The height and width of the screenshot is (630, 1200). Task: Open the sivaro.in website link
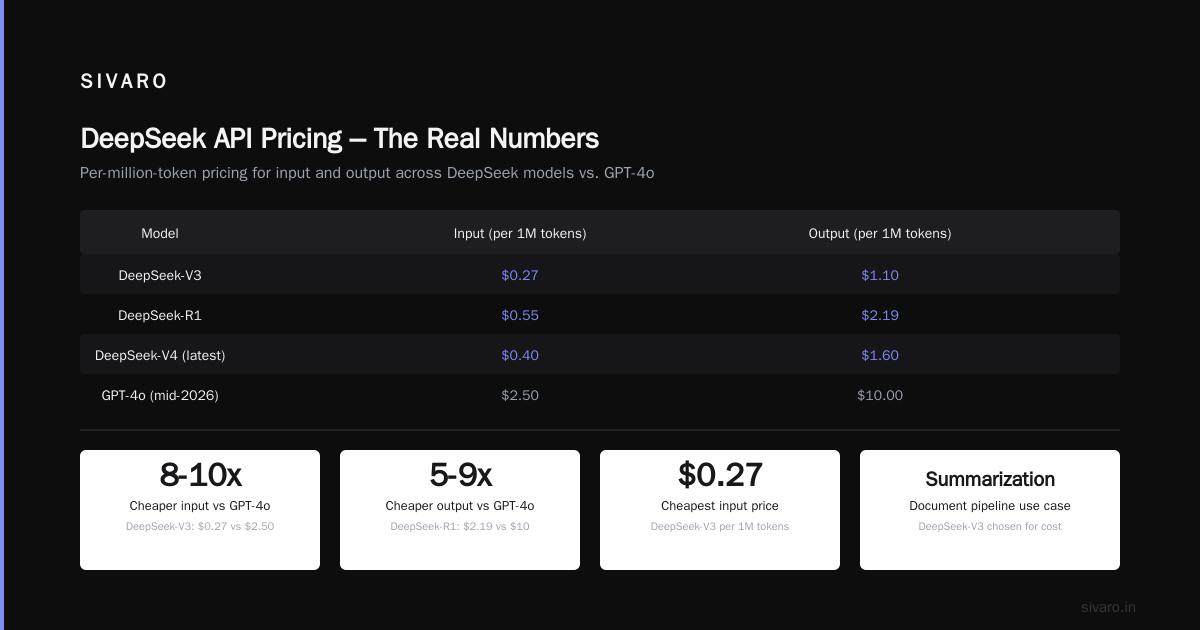point(1108,607)
